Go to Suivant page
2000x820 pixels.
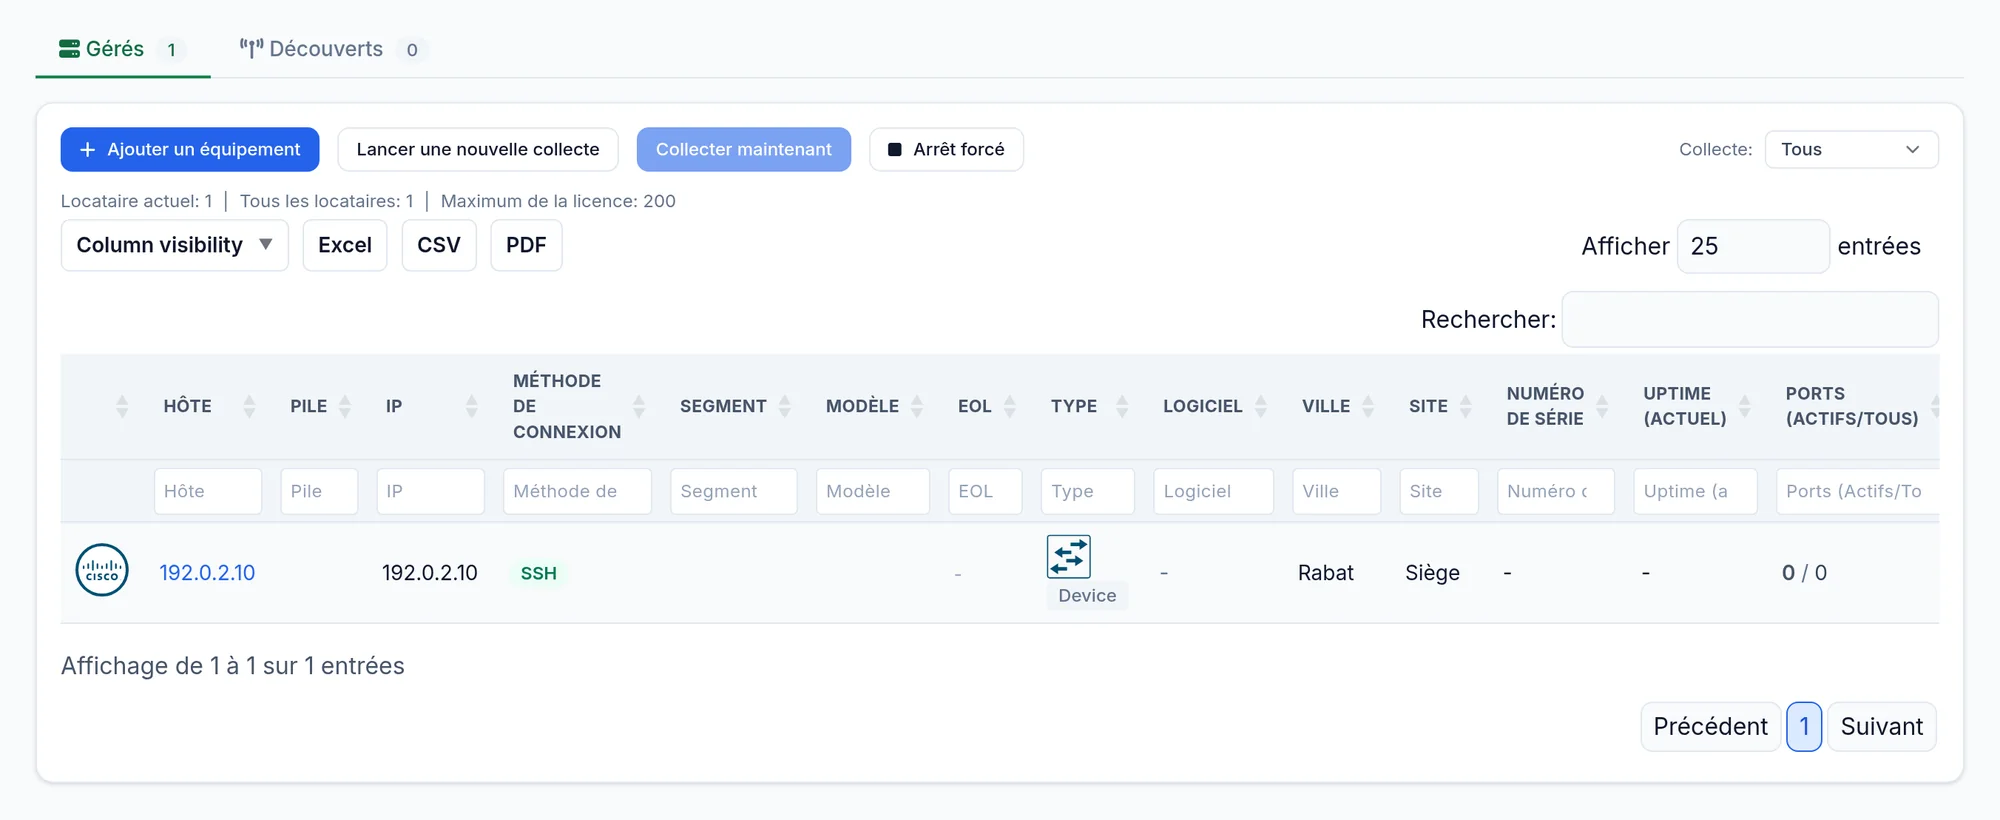pos(1882,726)
